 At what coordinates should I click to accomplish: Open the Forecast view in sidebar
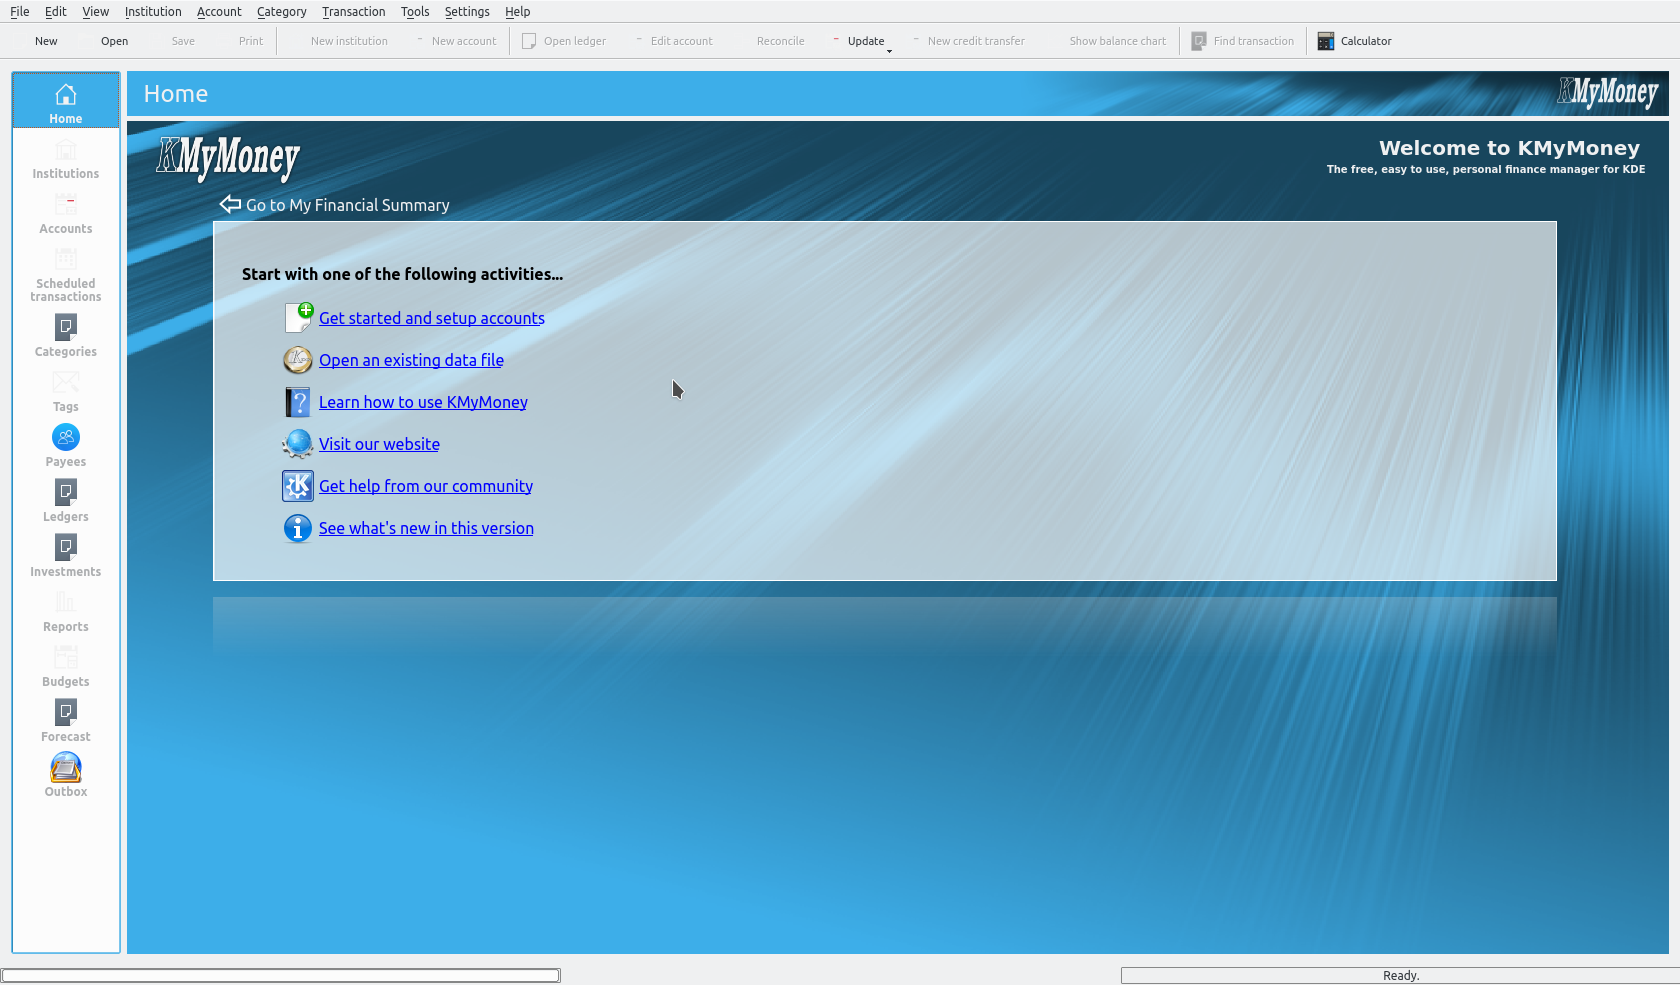click(x=66, y=721)
